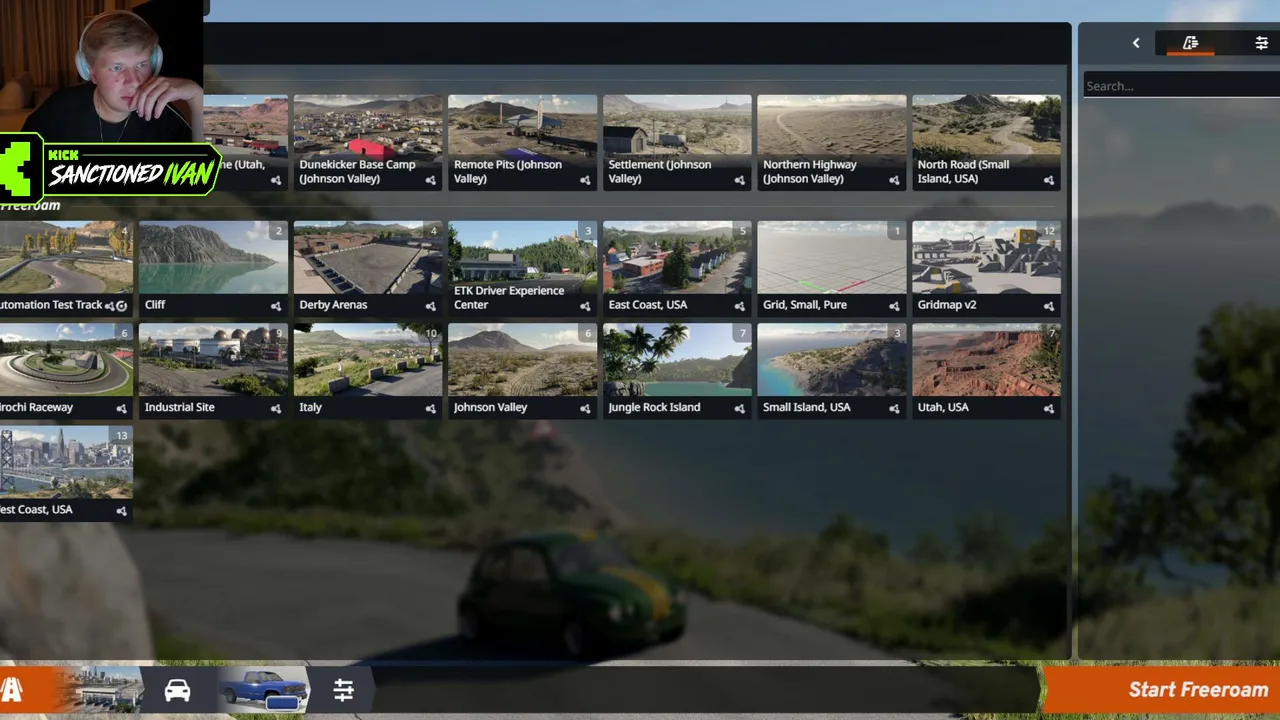Select the spawn points icon on Small Island, USA

pyautogui.click(x=894, y=409)
